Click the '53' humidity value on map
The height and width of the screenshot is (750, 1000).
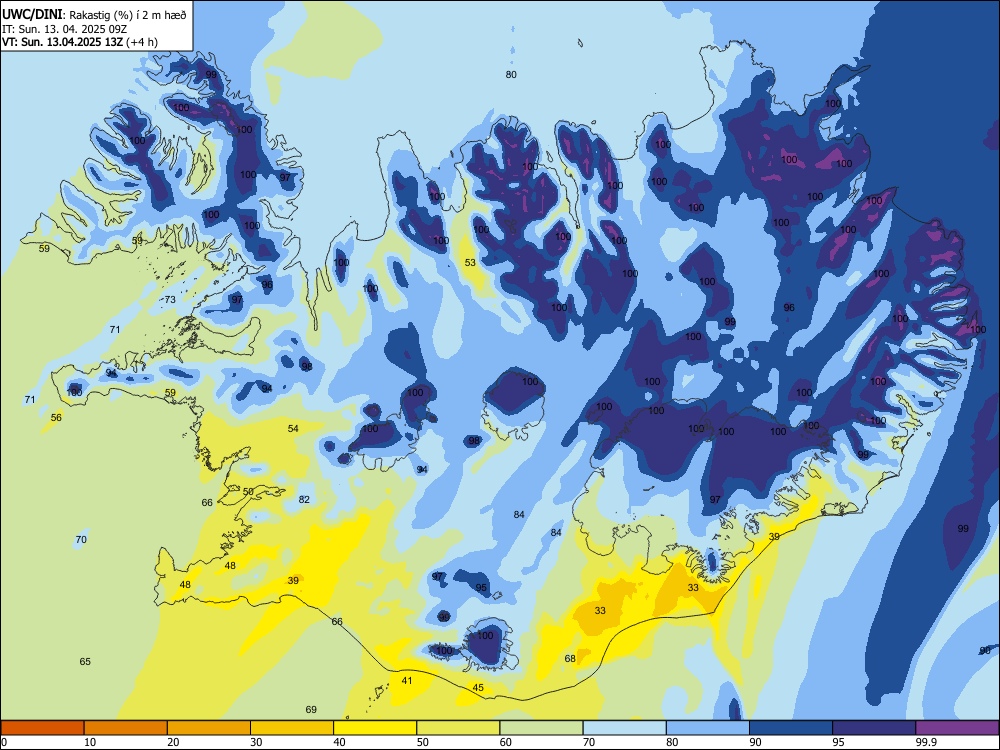pyautogui.click(x=470, y=263)
